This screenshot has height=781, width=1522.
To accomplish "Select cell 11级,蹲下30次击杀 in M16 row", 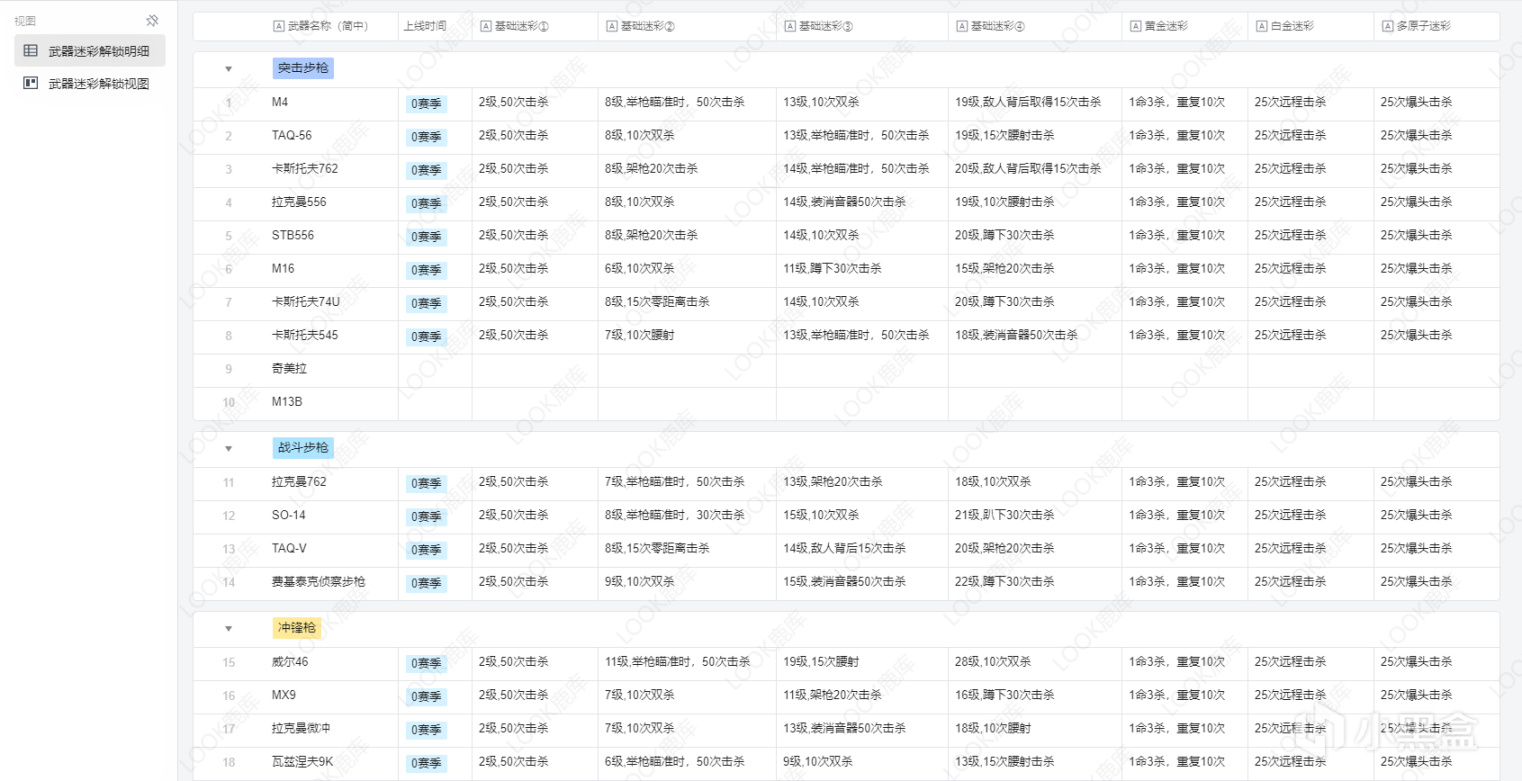I will 863,271.
